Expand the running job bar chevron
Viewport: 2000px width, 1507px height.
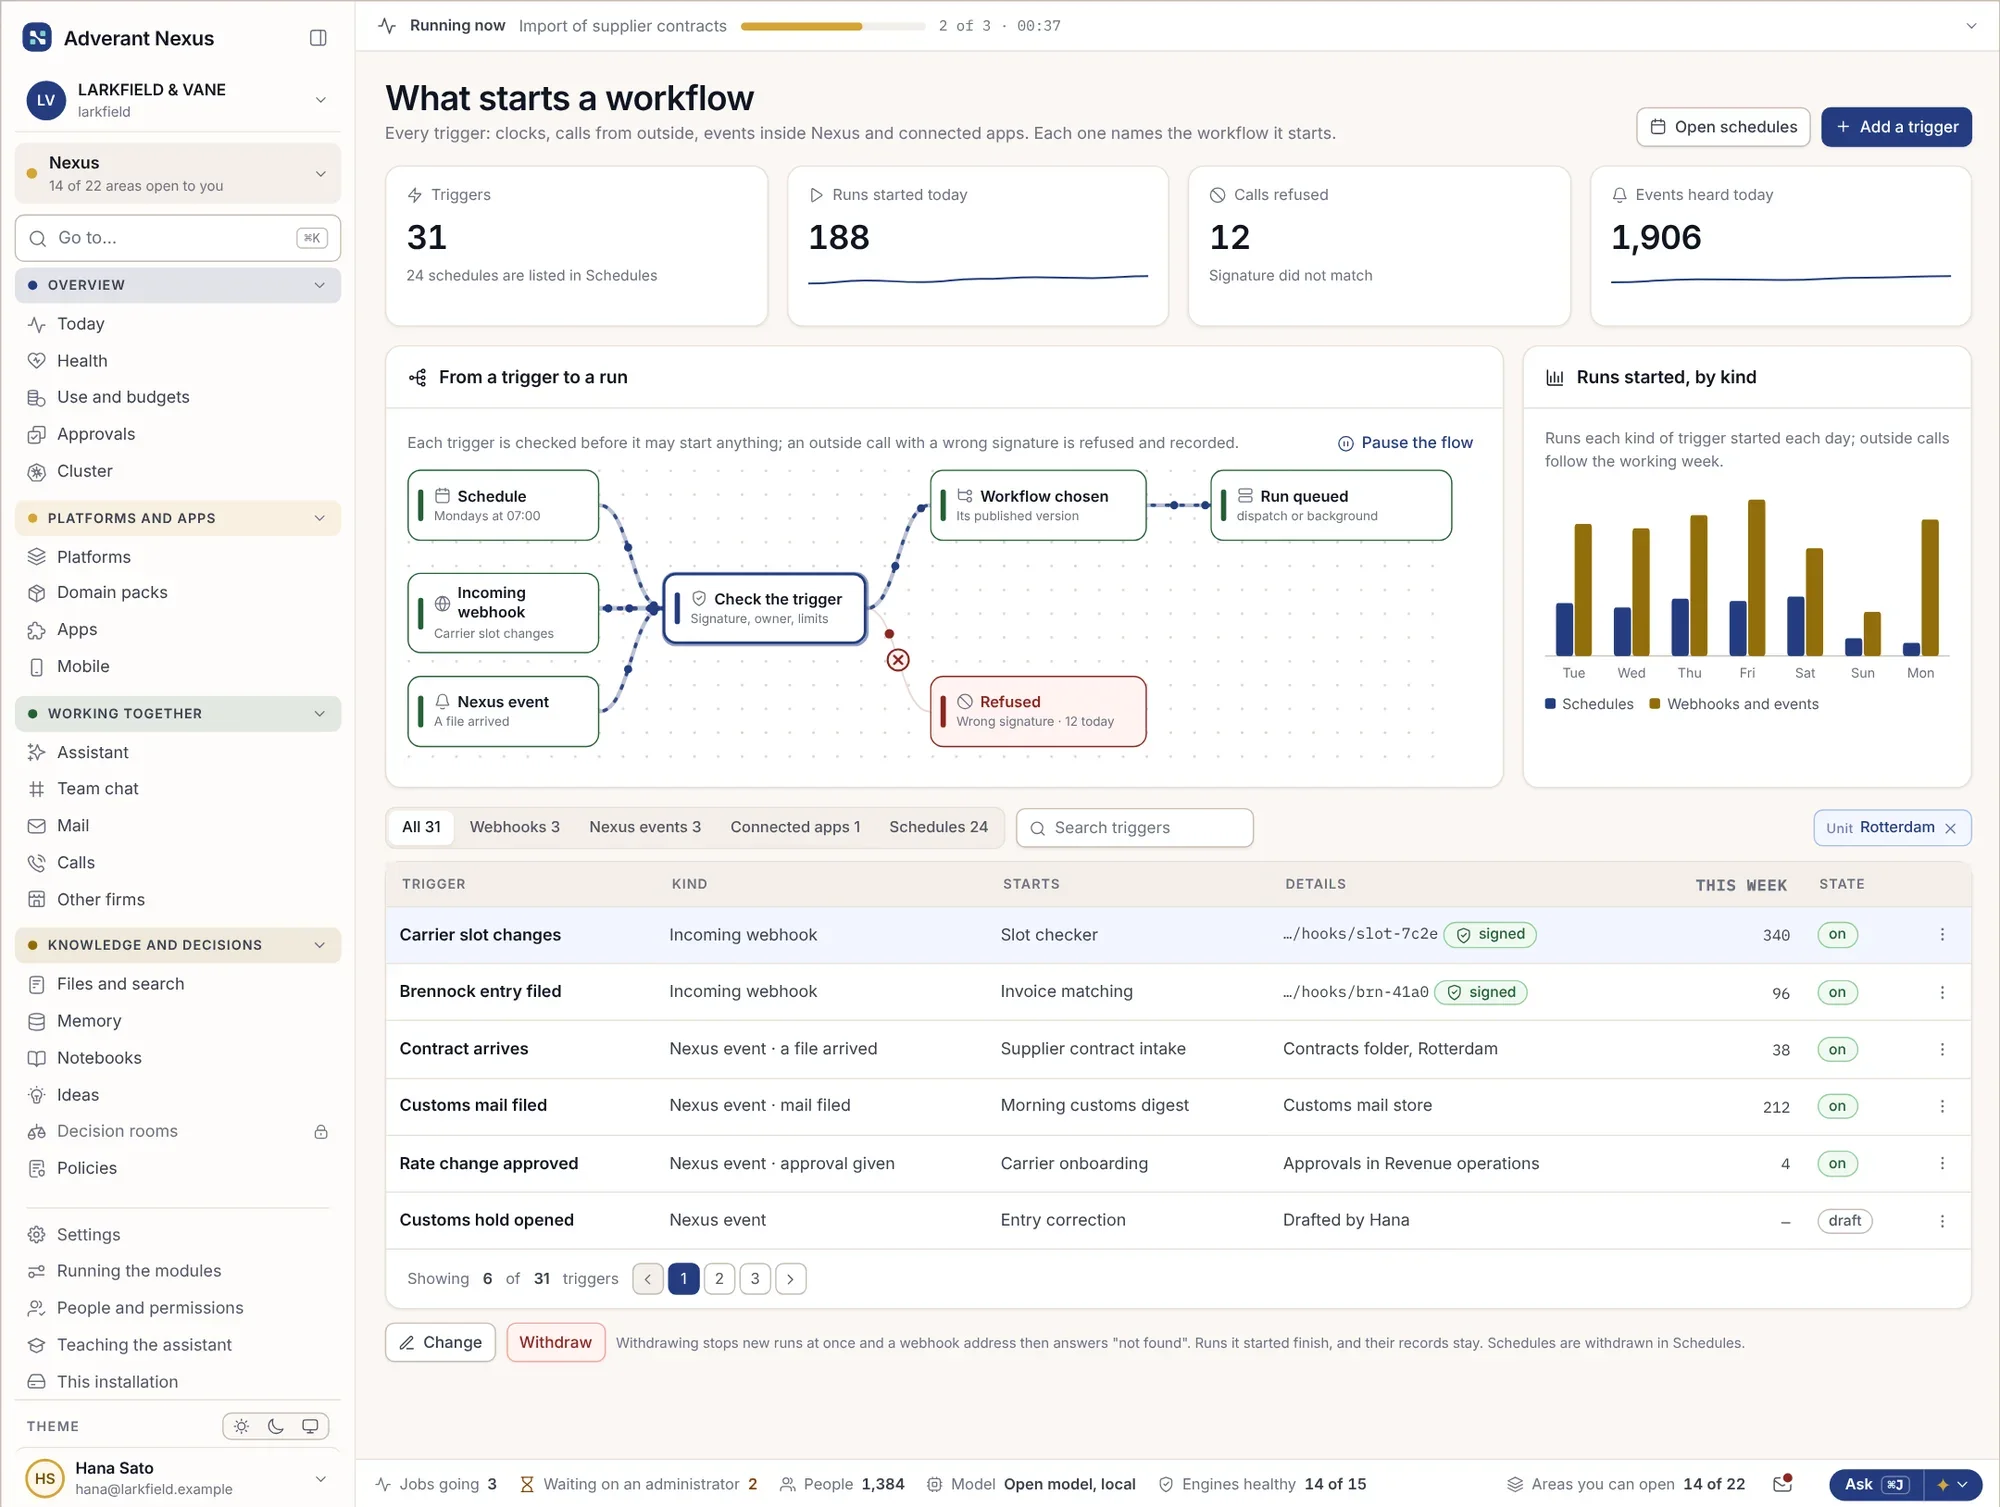[x=1971, y=26]
